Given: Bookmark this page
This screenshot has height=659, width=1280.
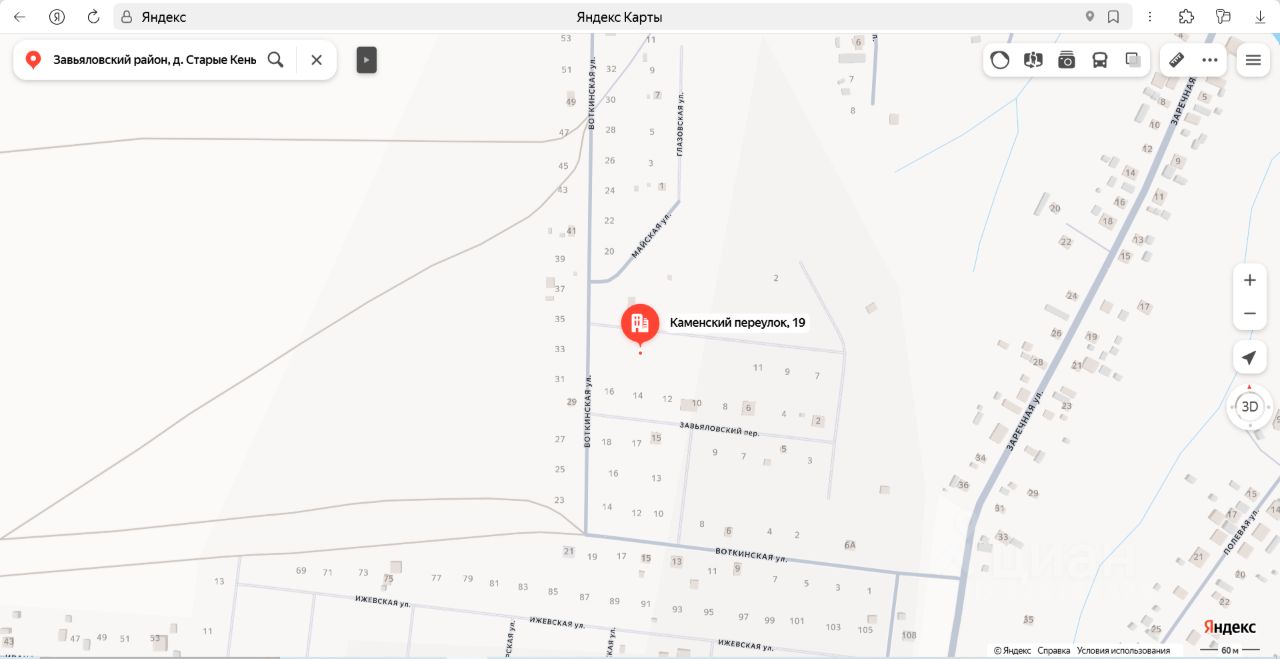Looking at the screenshot, I should tap(1113, 17).
